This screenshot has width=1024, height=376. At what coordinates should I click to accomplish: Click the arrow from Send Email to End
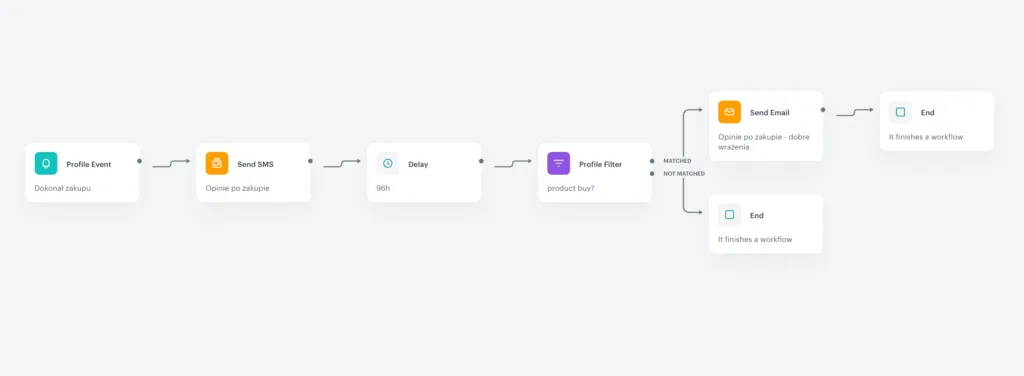point(855,113)
